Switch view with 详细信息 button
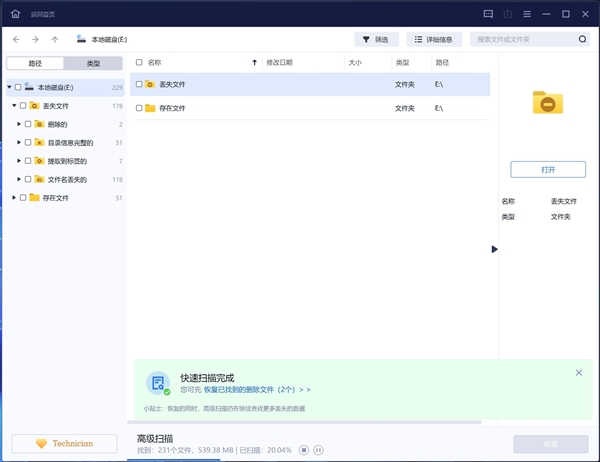Viewport: 600px width, 462px height. pos(434,39)
